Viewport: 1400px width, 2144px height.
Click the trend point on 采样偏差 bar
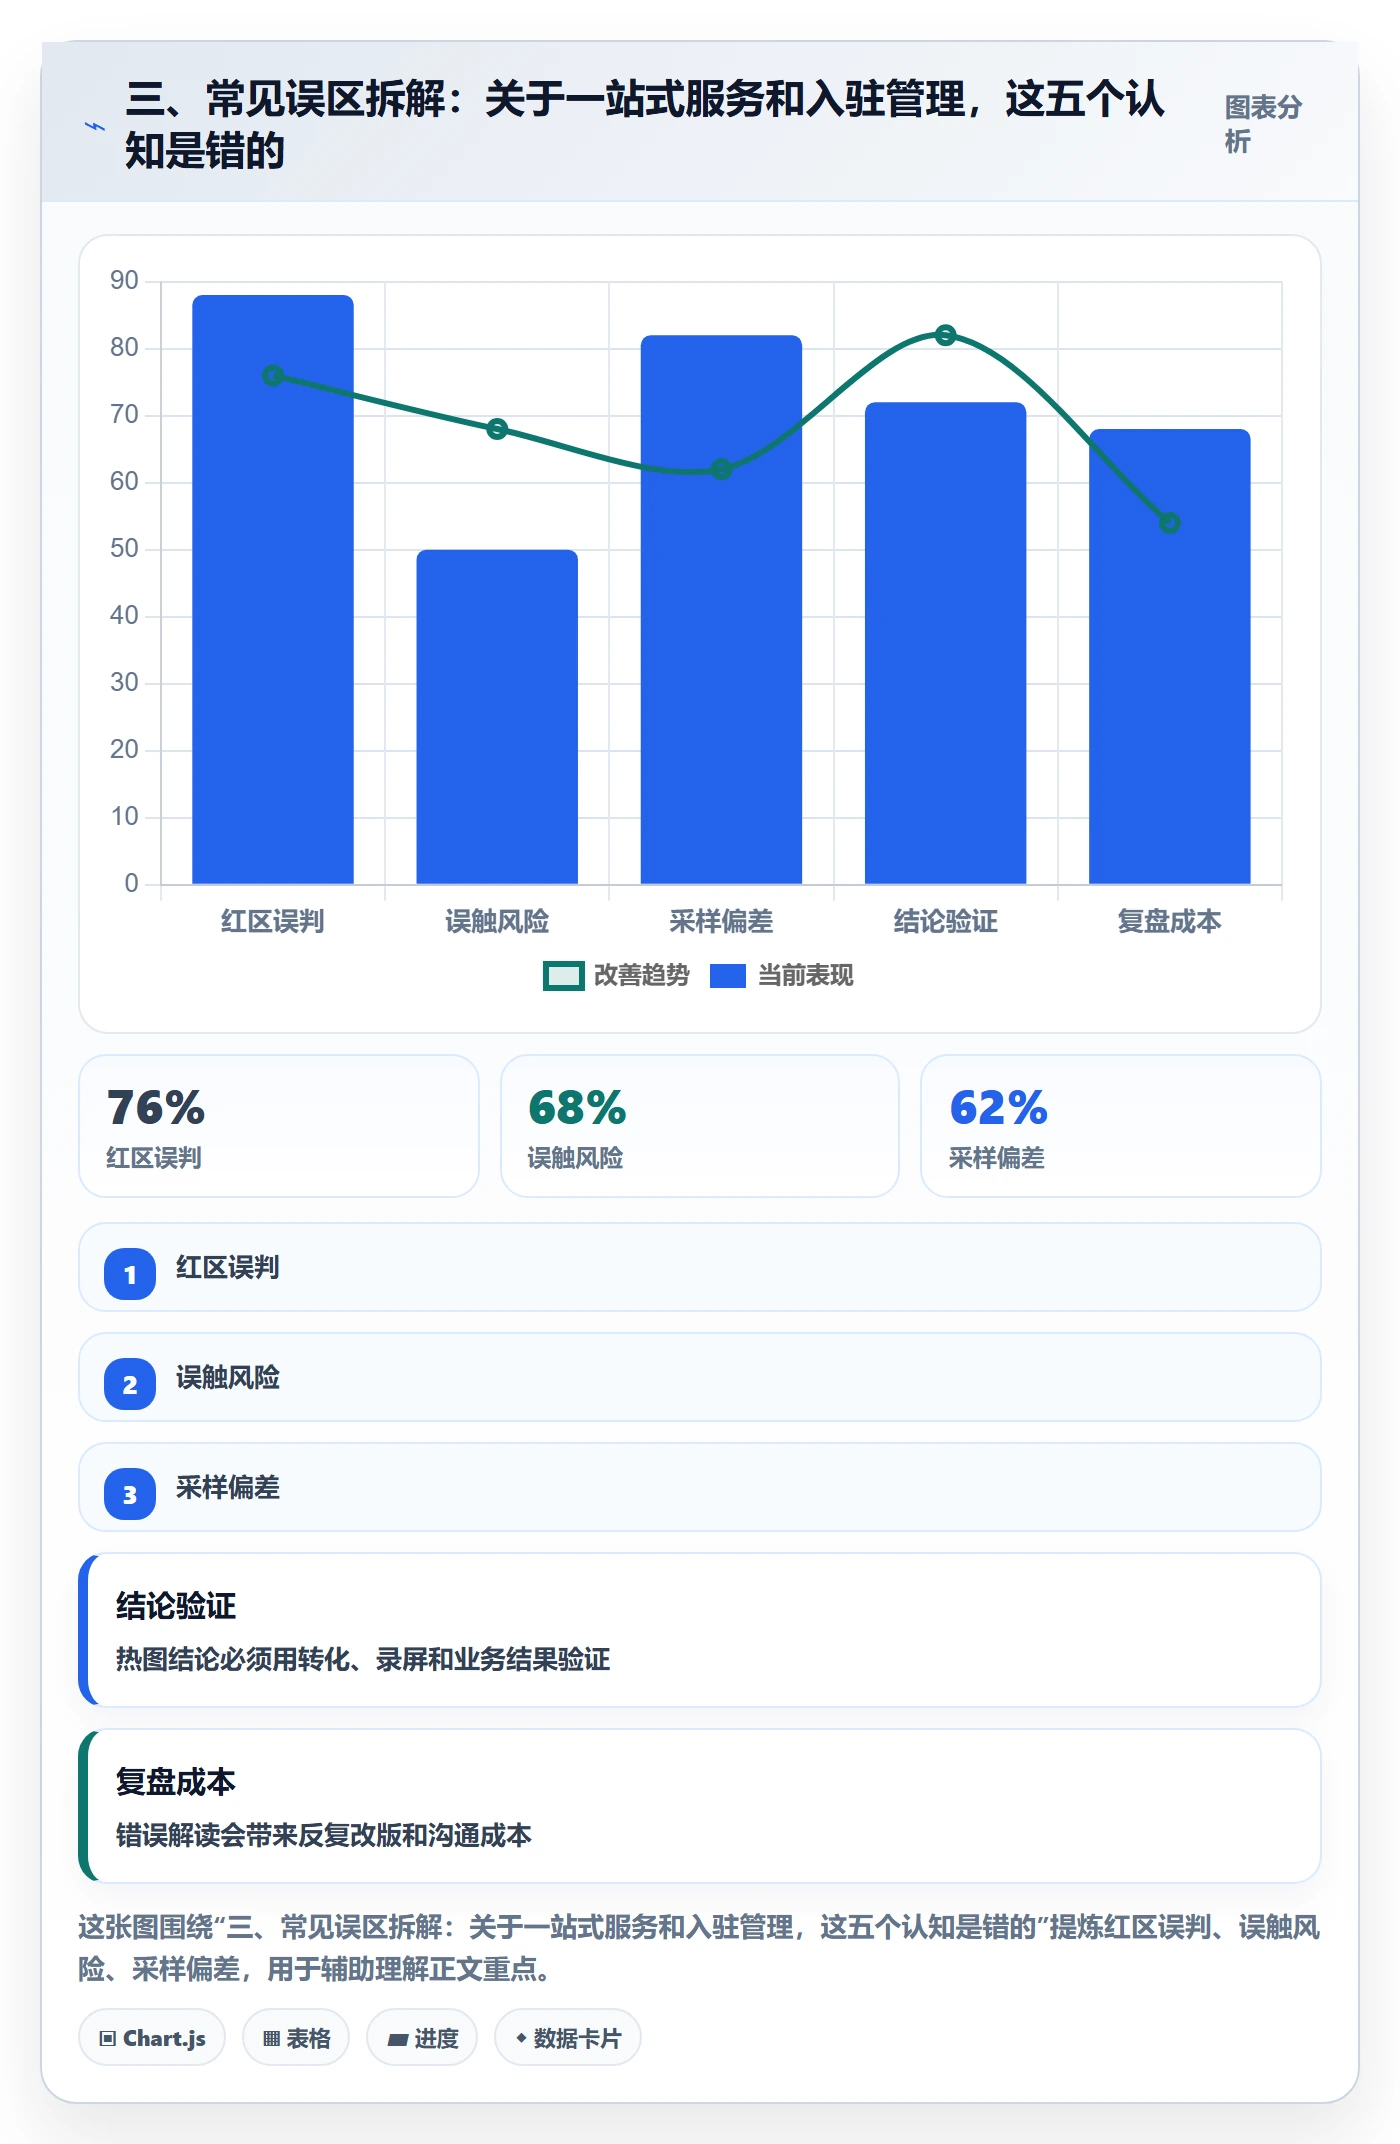coord(721,469)
